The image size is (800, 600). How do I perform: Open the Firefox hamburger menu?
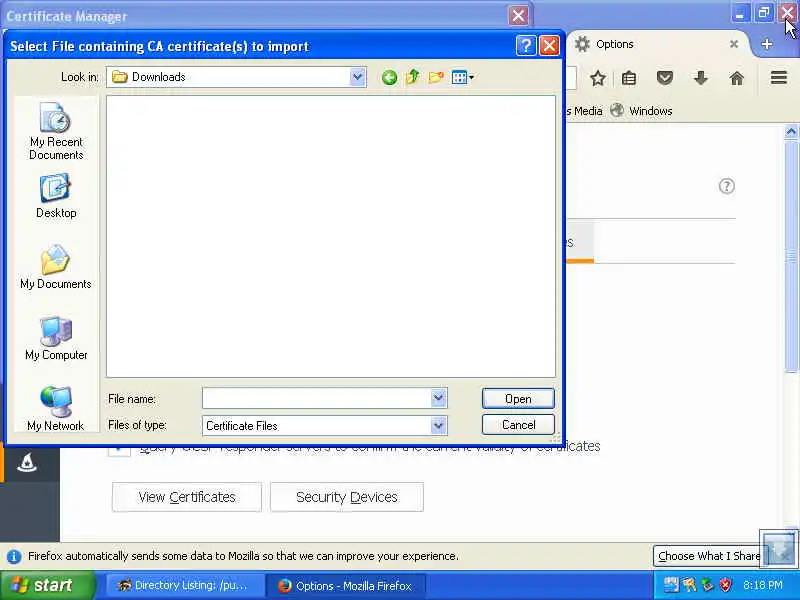point(779,78)
